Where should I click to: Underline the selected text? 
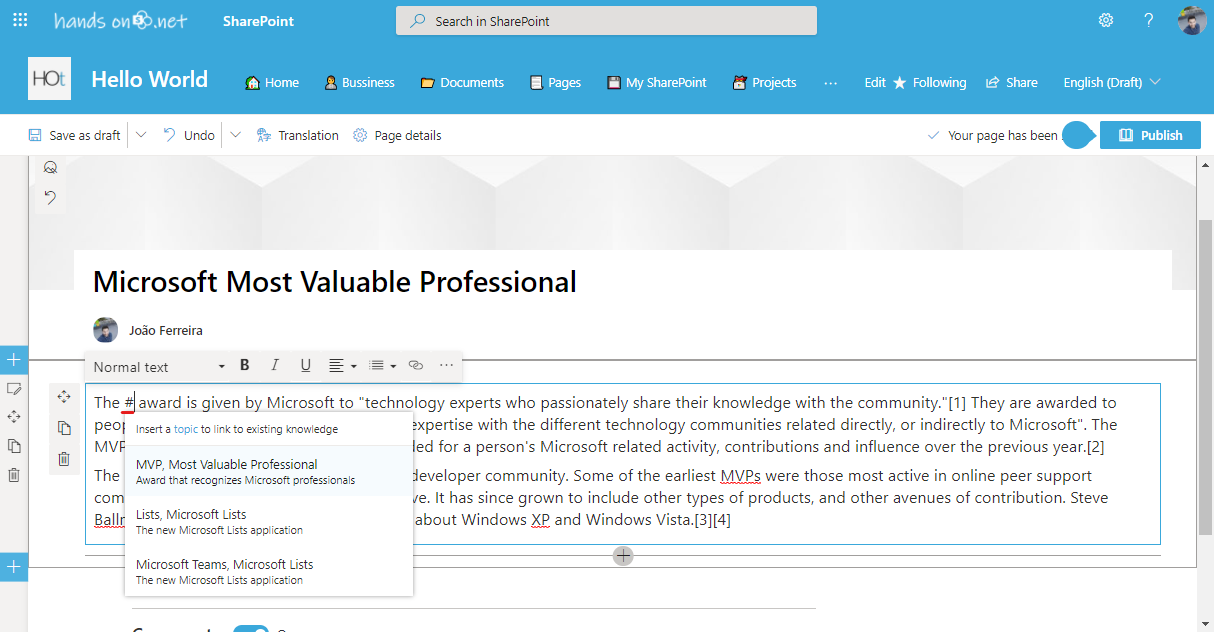click(x=306, y=366)
